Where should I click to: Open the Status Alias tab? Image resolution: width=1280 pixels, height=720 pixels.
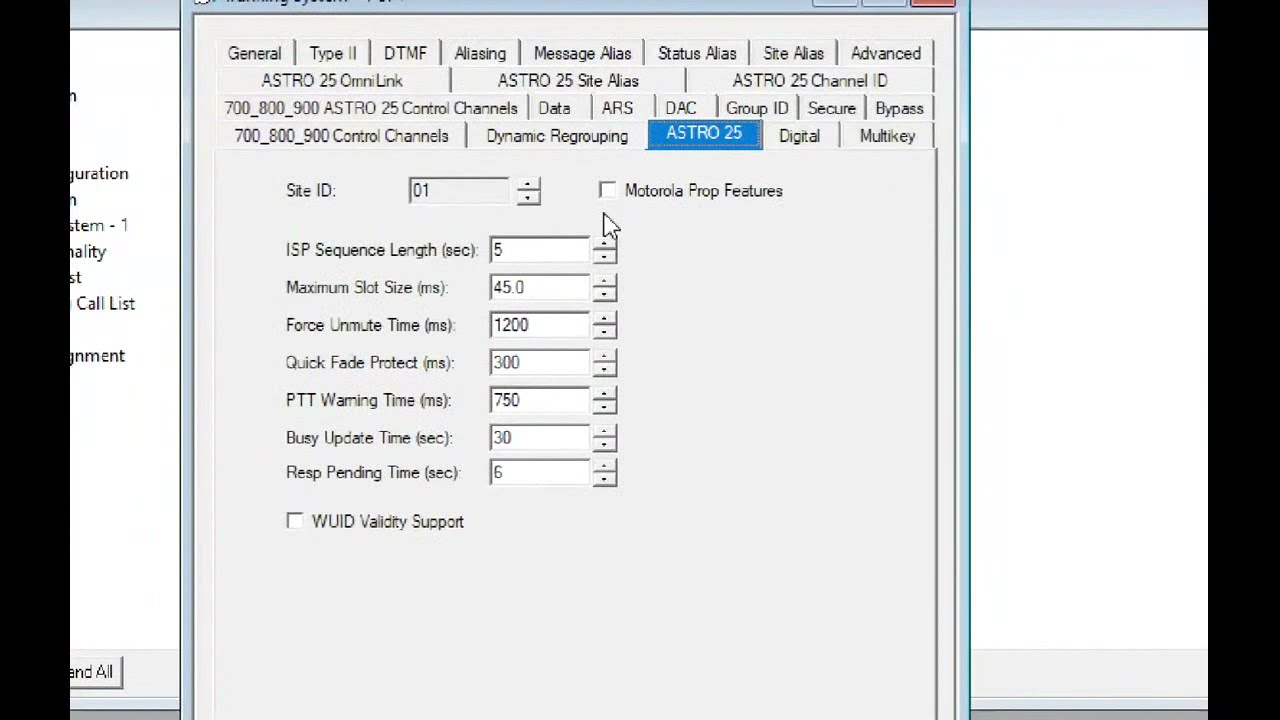pos(697,53)
